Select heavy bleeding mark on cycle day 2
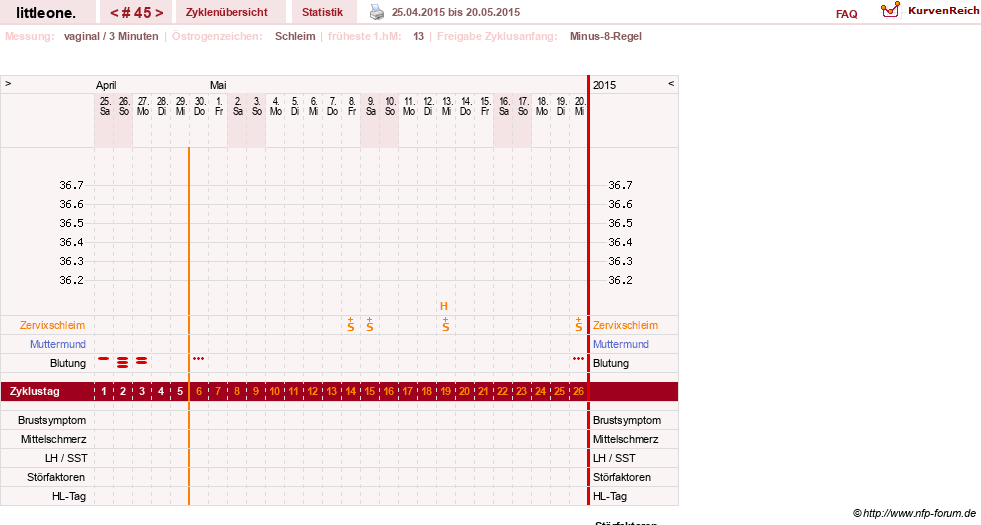The image size is (981, 525). point(123,362)
